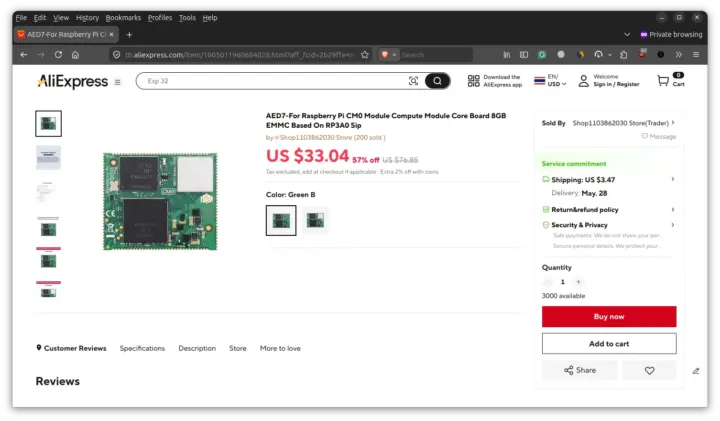This screenshot has height=421, width=720.
Task: Jump to the Description tab
Action: (x=197, y=348)
